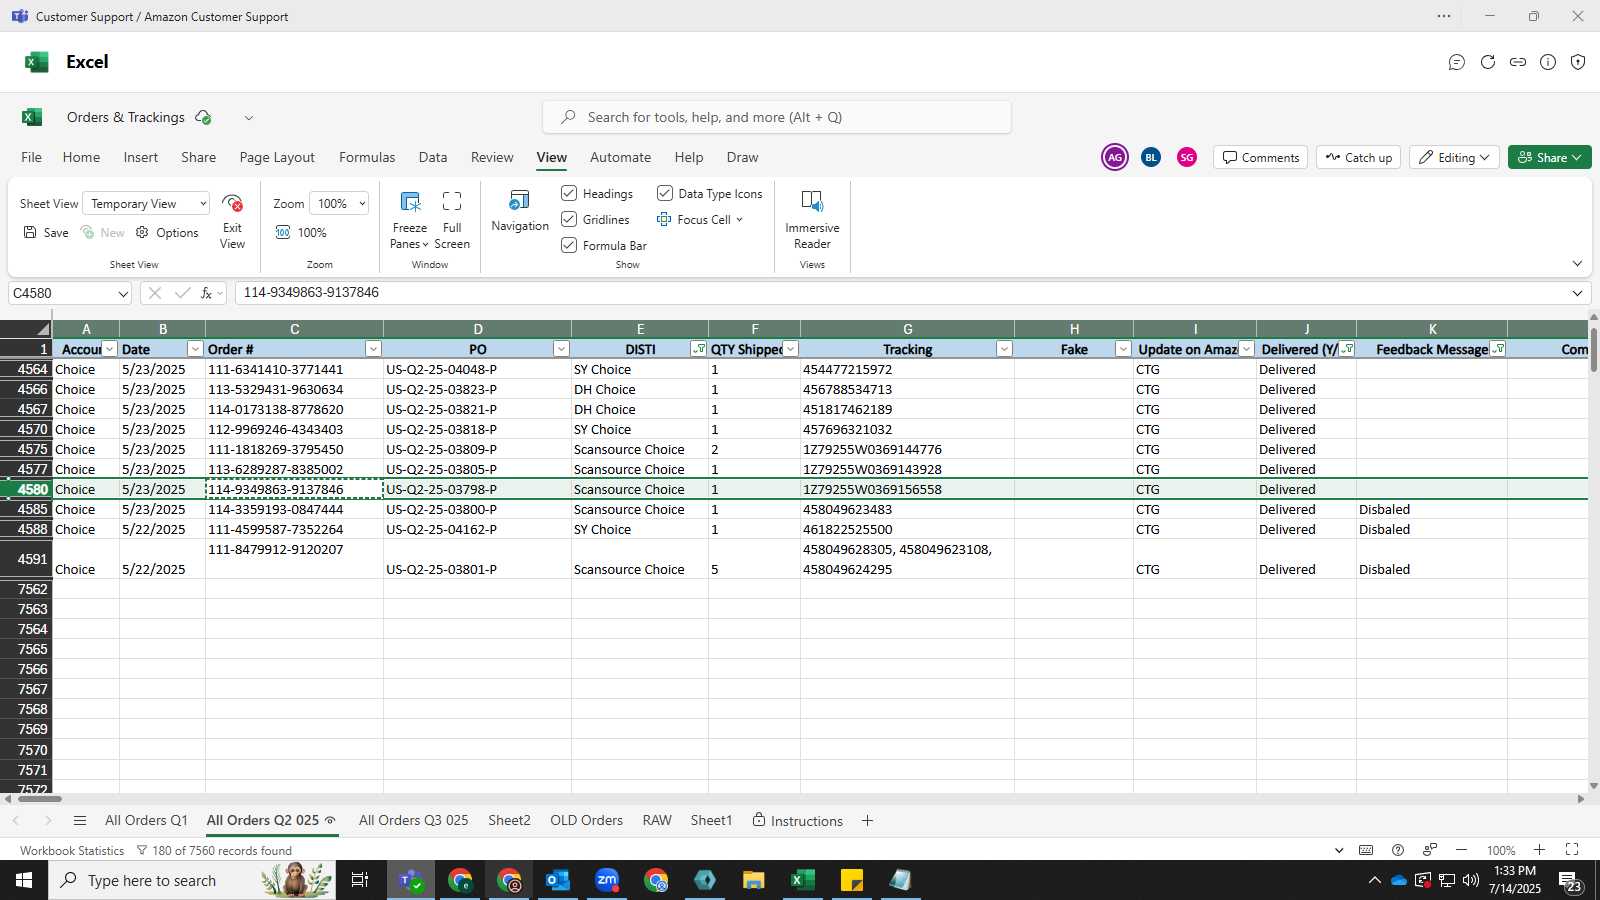Click Microsoft Teams taskbar icon

point(411,880)
